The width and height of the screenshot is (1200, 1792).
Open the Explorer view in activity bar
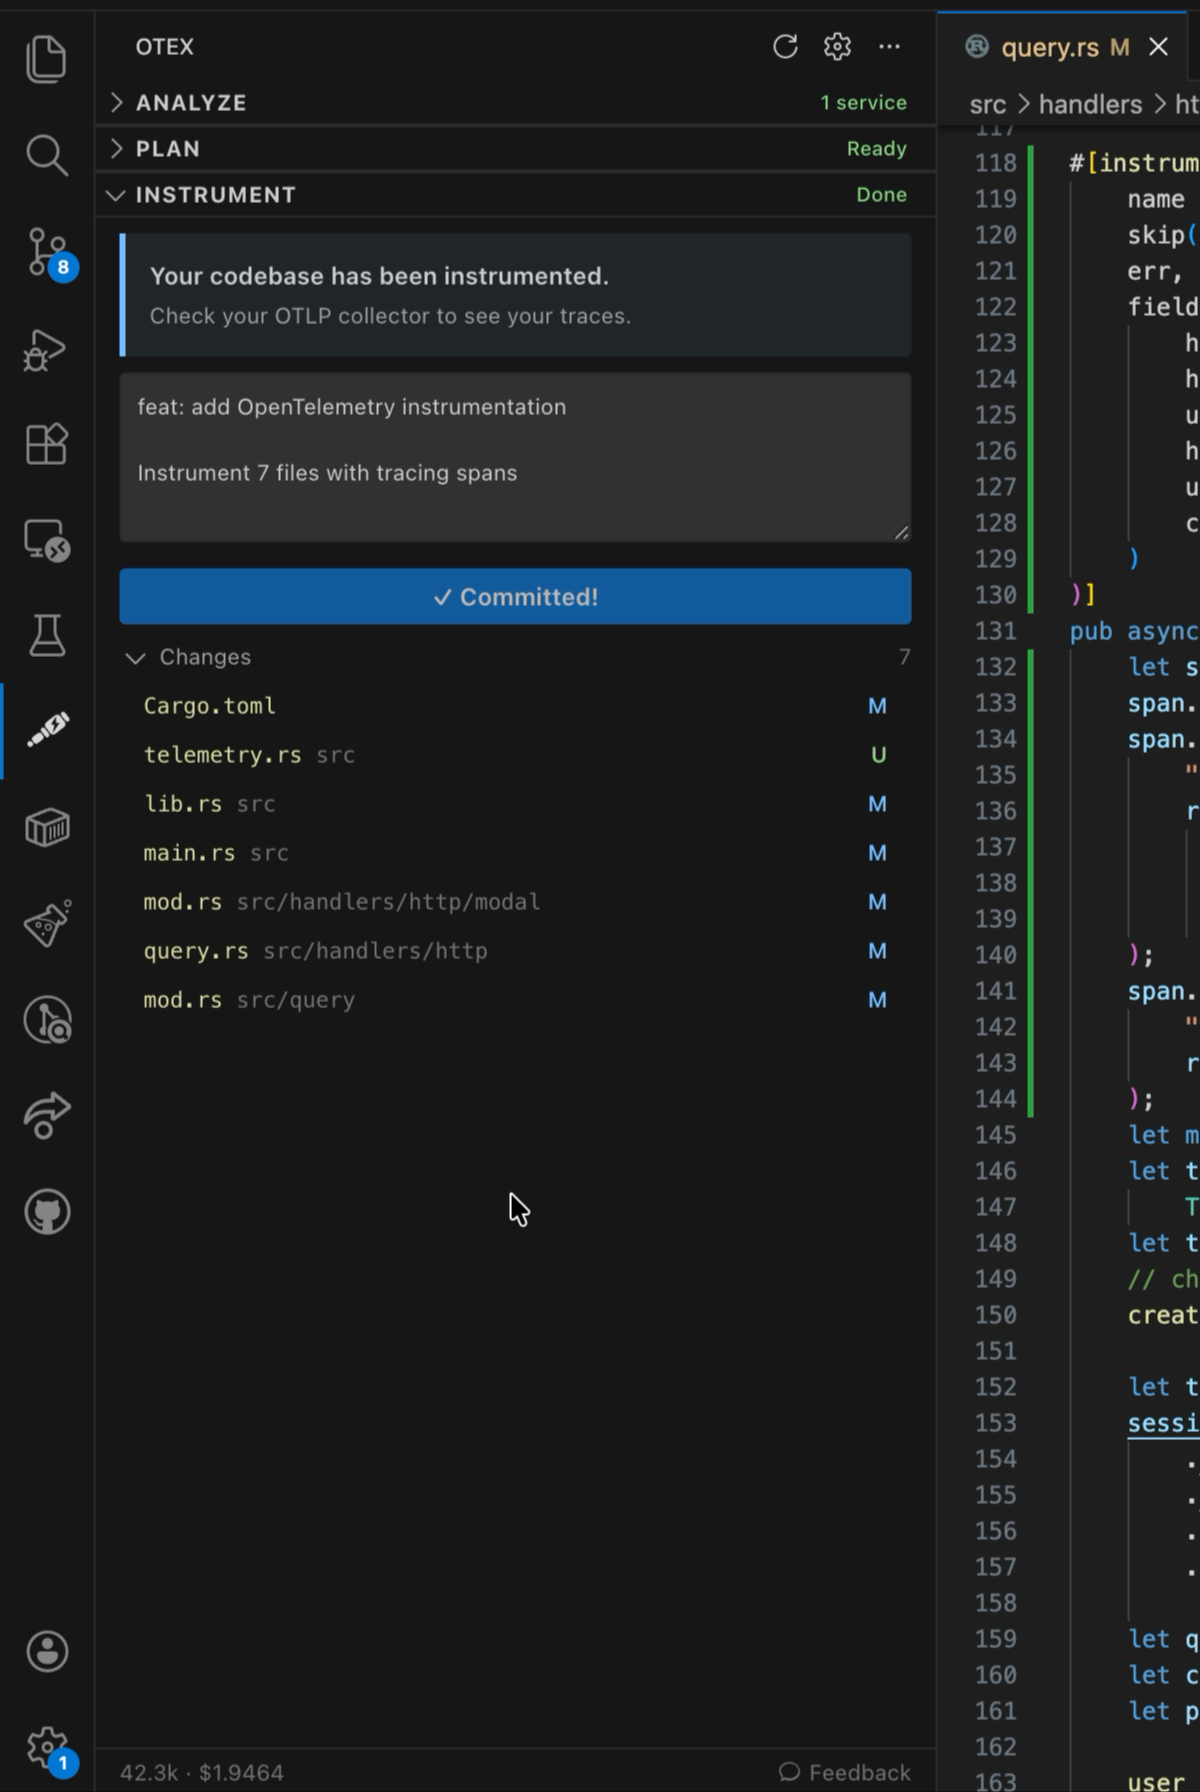point(46,58)
